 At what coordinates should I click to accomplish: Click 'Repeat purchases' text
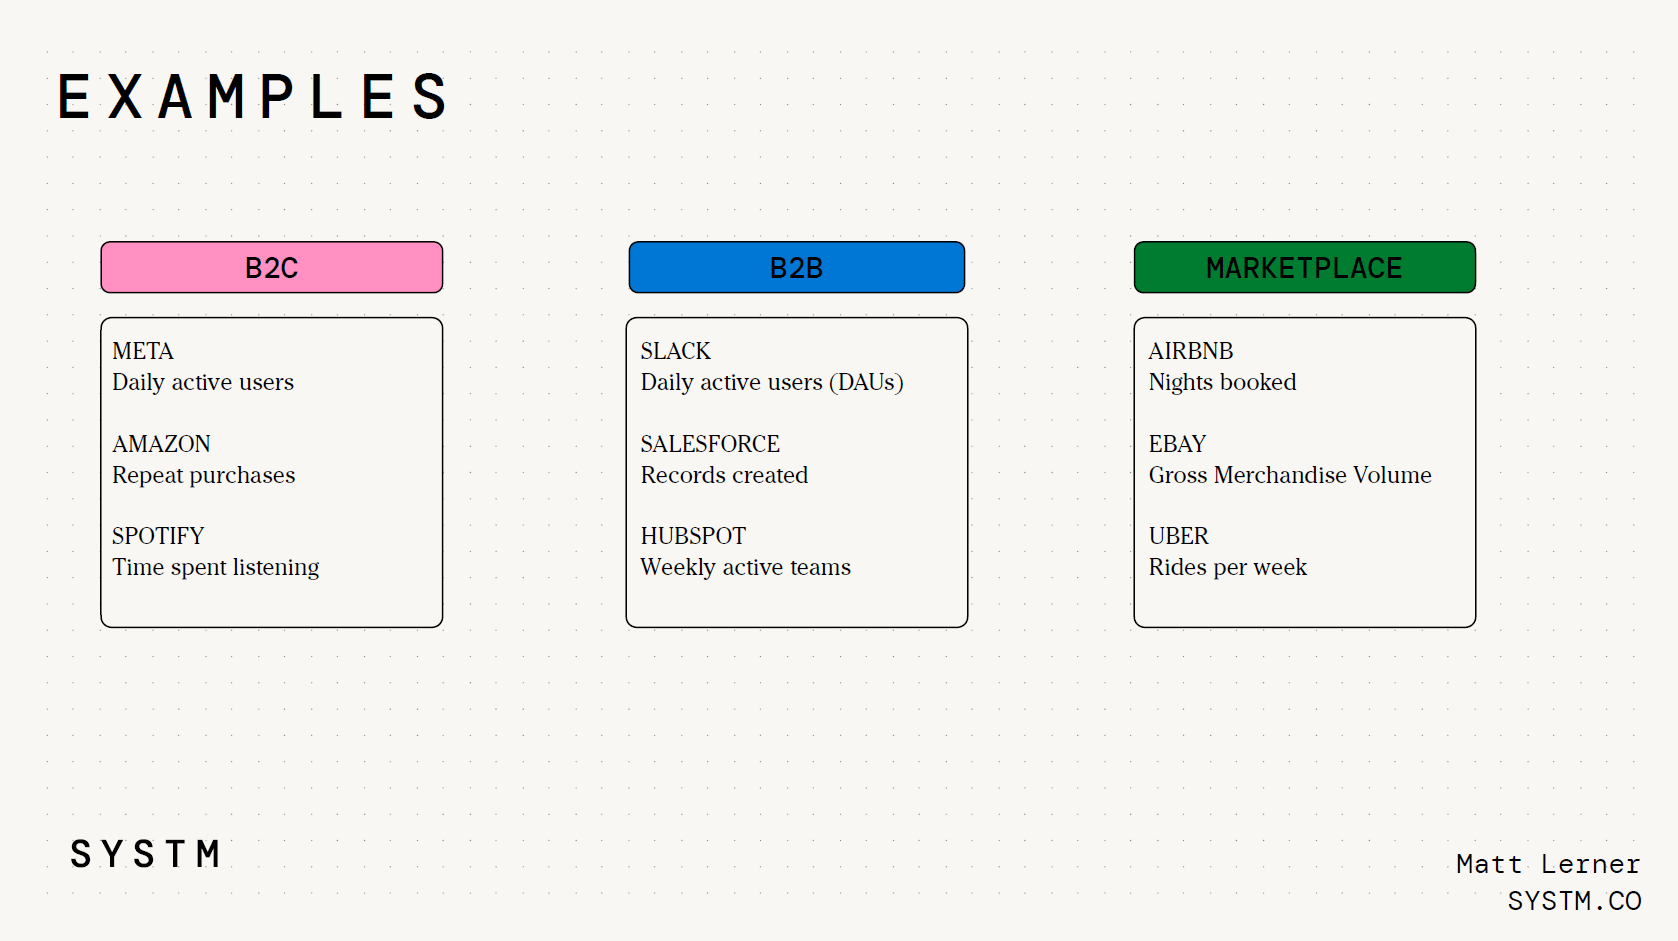click(204, 475)
